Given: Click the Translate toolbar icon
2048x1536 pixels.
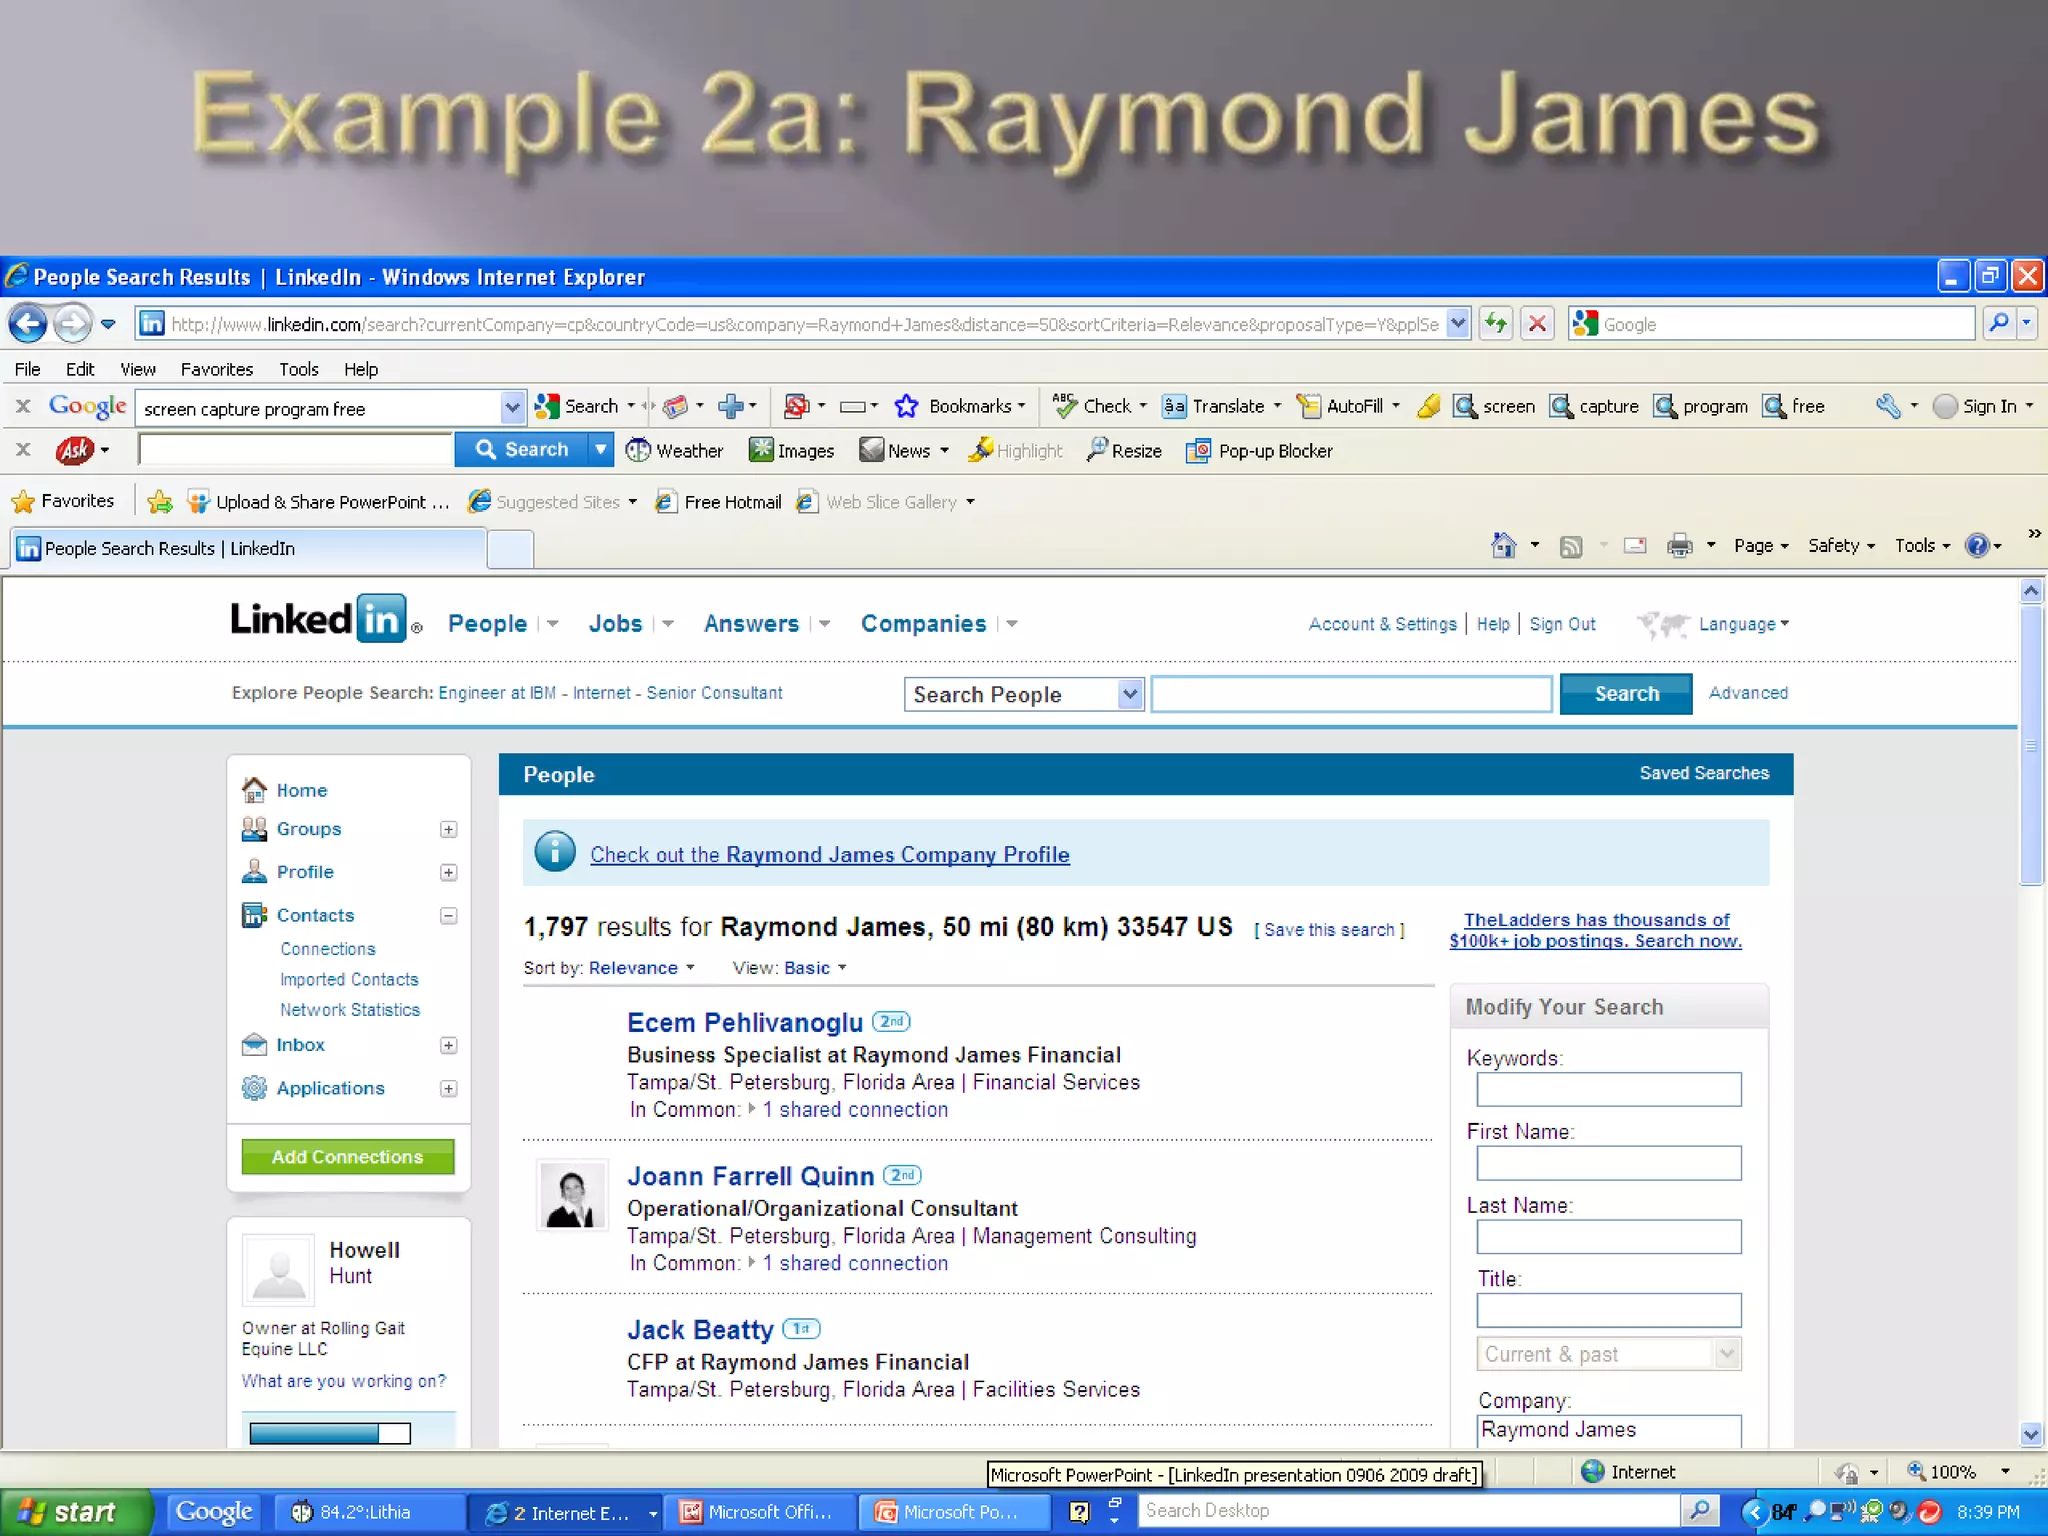Looking at the screenshot, I should click(x=1174, y=405).
